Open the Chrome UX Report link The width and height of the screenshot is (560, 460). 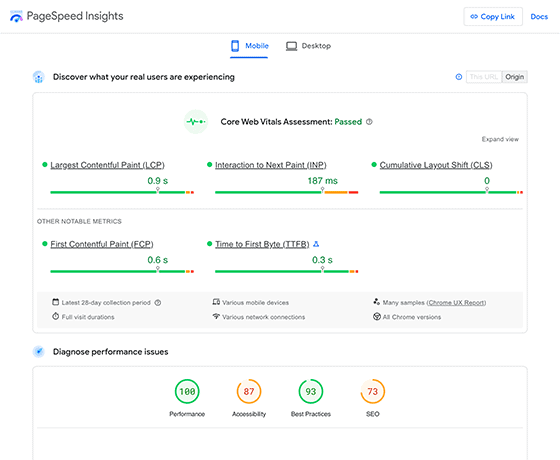click(x=456, y=303)
